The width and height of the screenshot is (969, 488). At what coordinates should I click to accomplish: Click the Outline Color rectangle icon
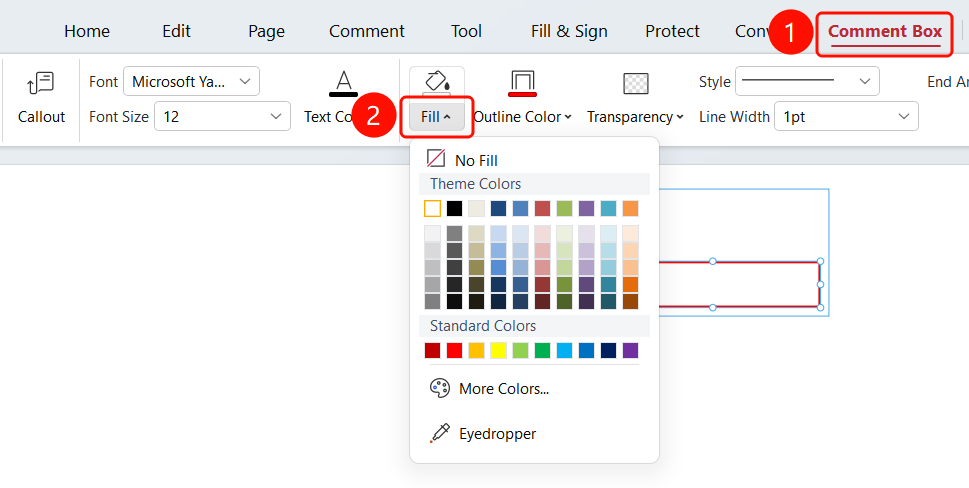(522, 83)
